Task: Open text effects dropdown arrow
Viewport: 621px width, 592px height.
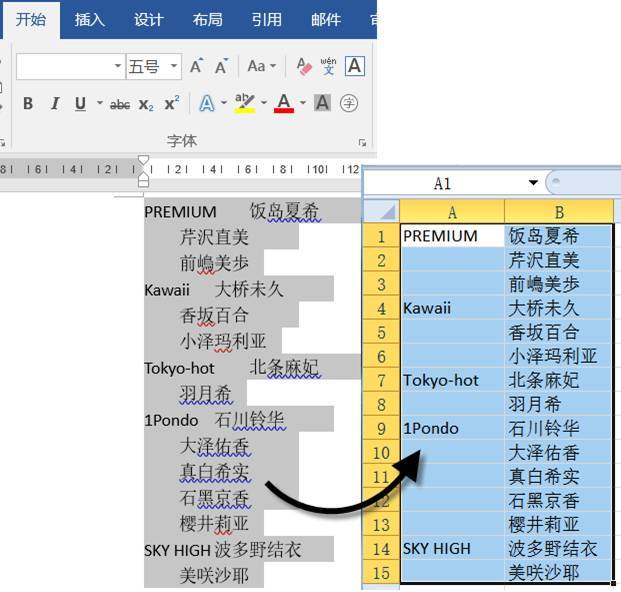Action: point(224,103)
